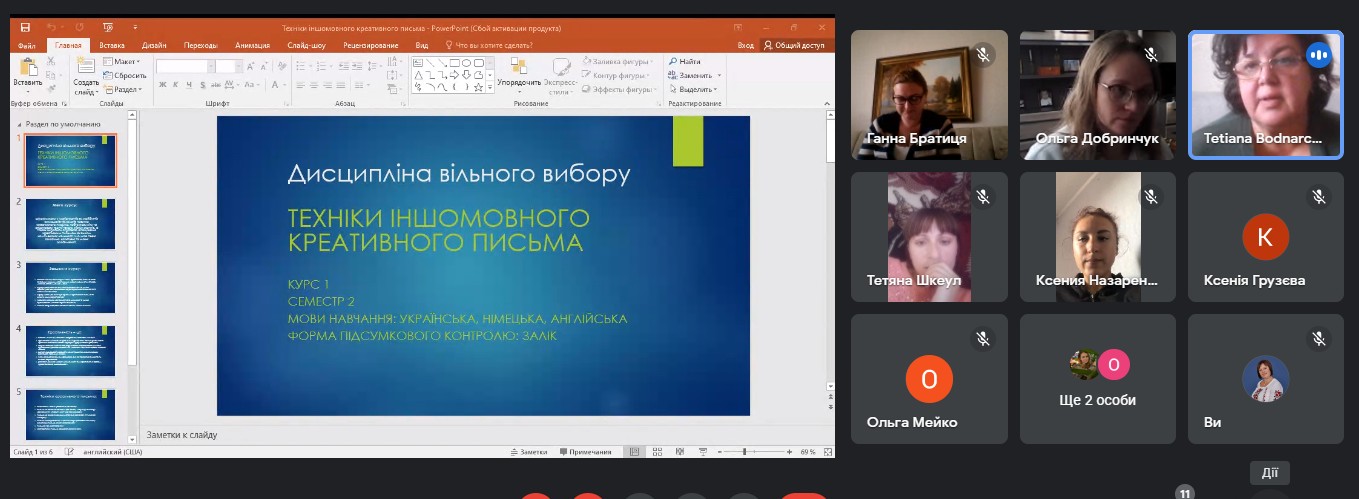Toggle the Notes (Заметки) pane button
Image resolution: width=1359 pixels, height=499 pixels.
pyautogui.click(x=529, y=452)
